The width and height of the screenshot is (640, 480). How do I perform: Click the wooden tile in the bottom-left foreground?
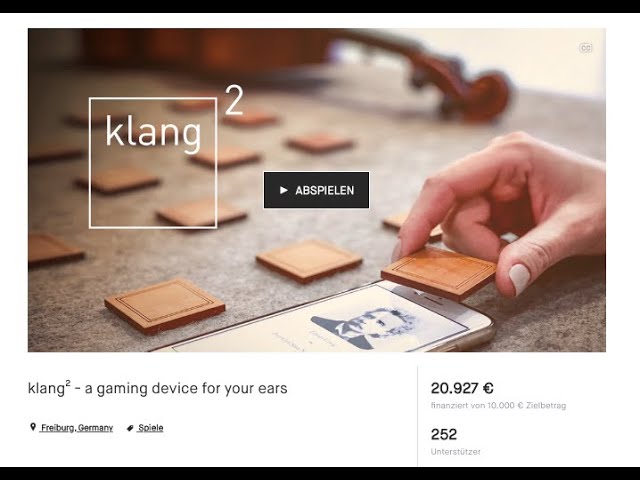tap(164, 306)
